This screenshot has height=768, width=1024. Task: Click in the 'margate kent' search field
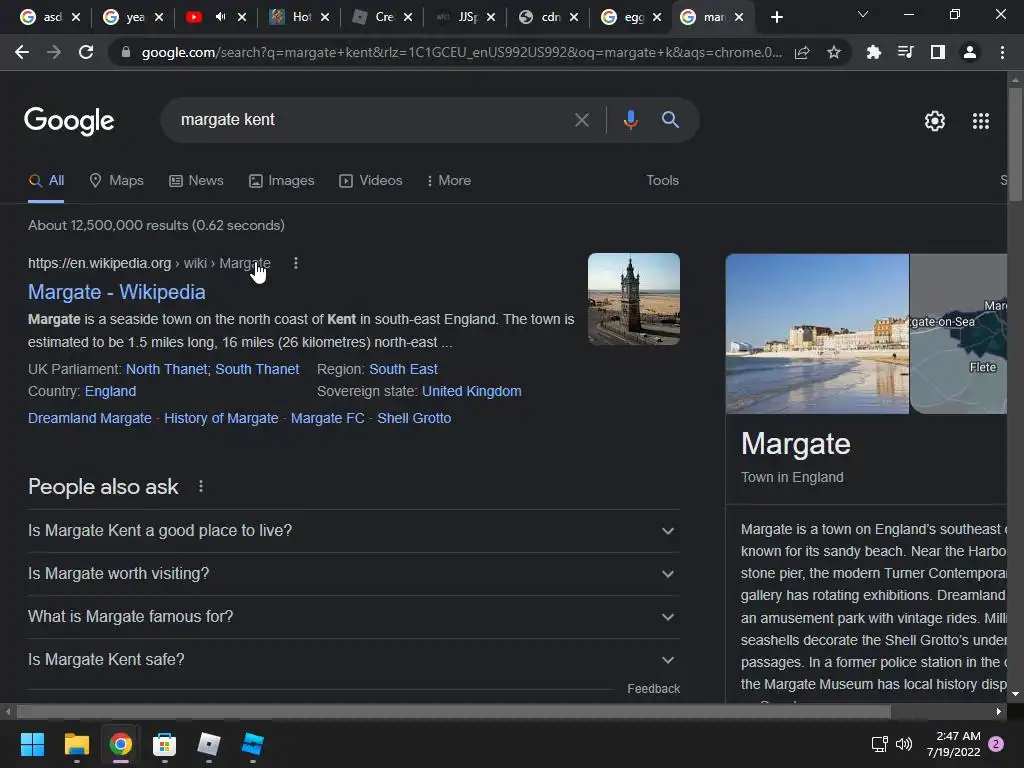(x=366, y=120)
